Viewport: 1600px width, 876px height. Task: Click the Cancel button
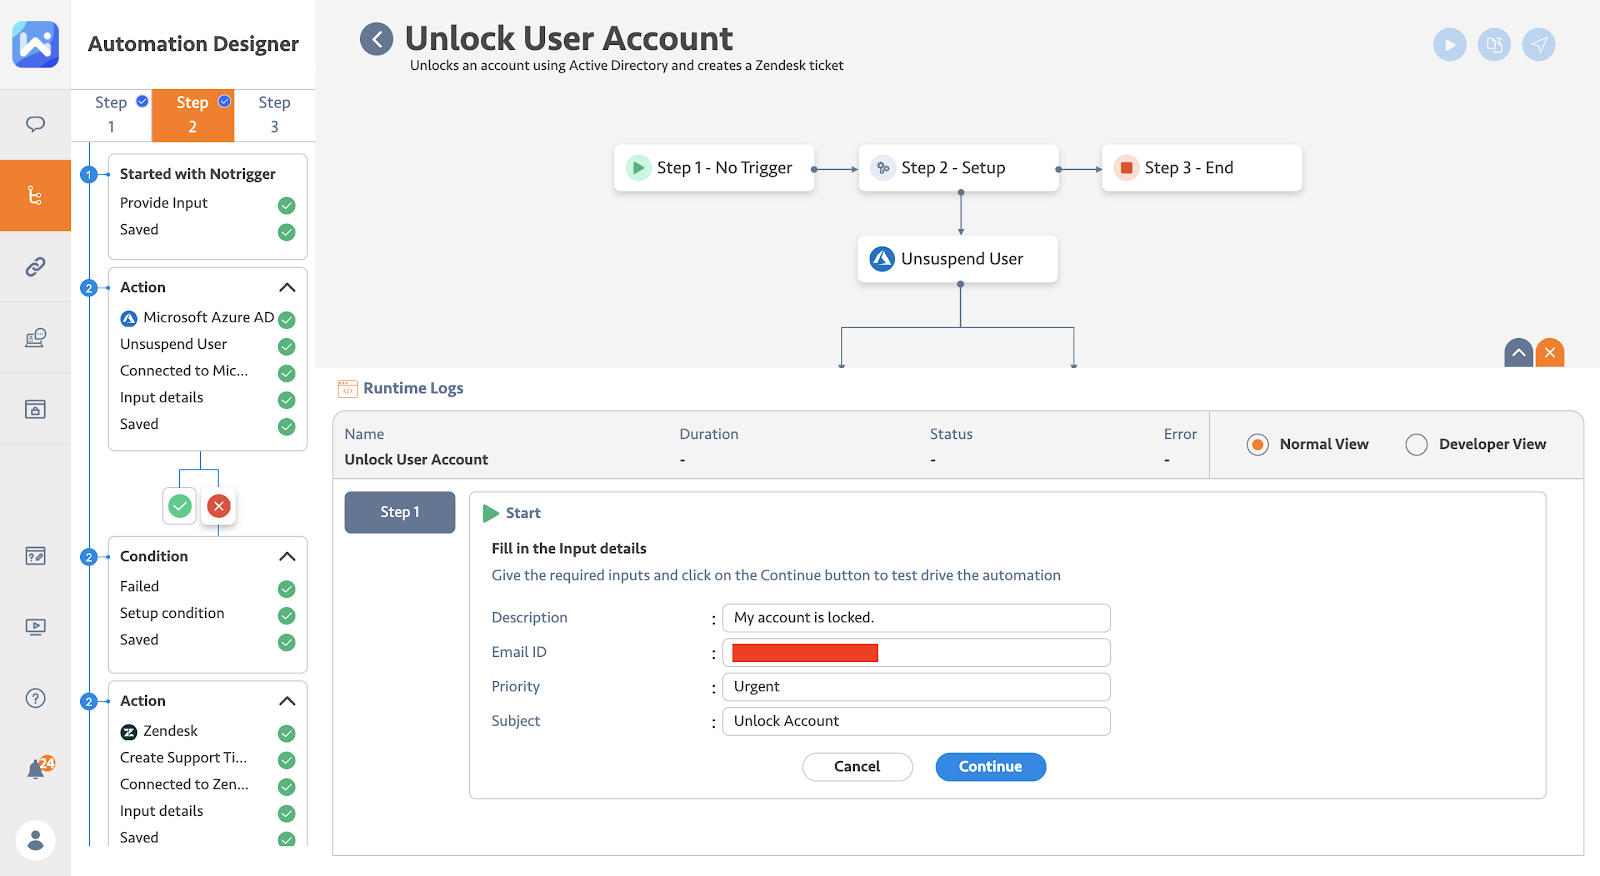[857, 767]
